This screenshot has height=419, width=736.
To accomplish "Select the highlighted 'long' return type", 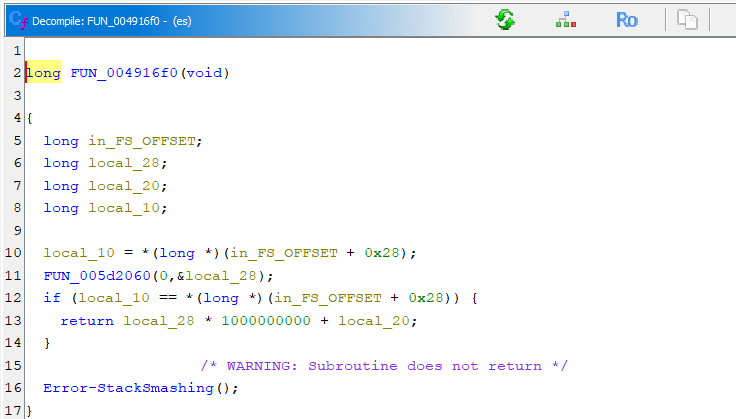I will coord(43,73).
